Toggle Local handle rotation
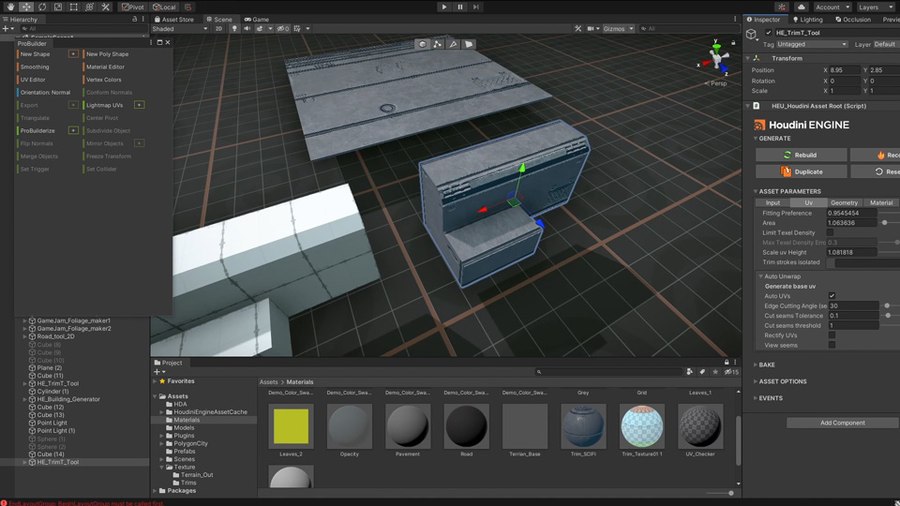This screenshot has height=506, width=900. click(x=164, y=7)
